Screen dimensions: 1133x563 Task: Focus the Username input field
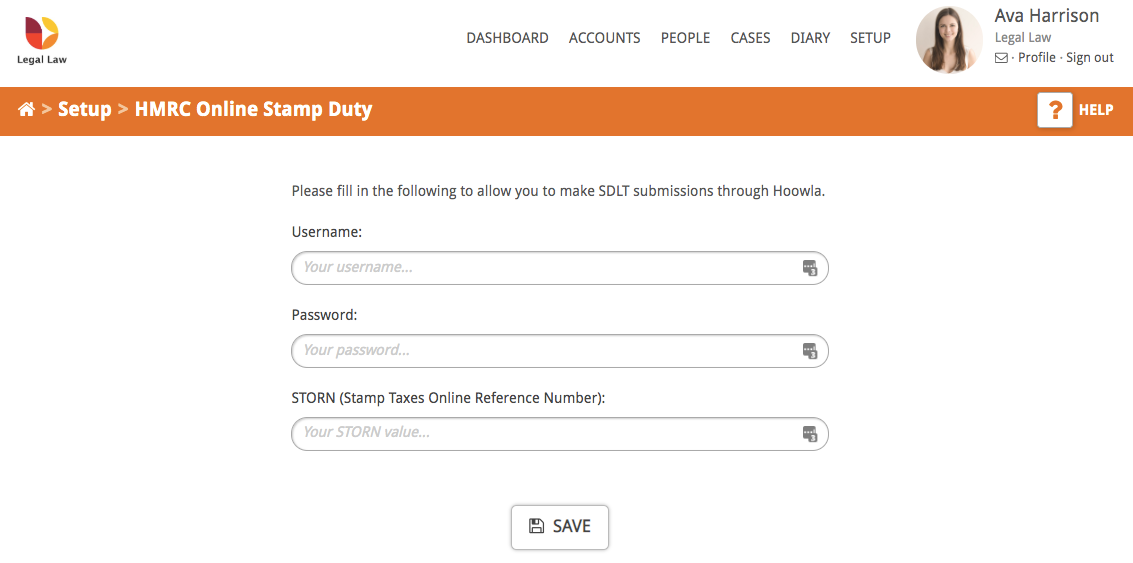(560, 268)
